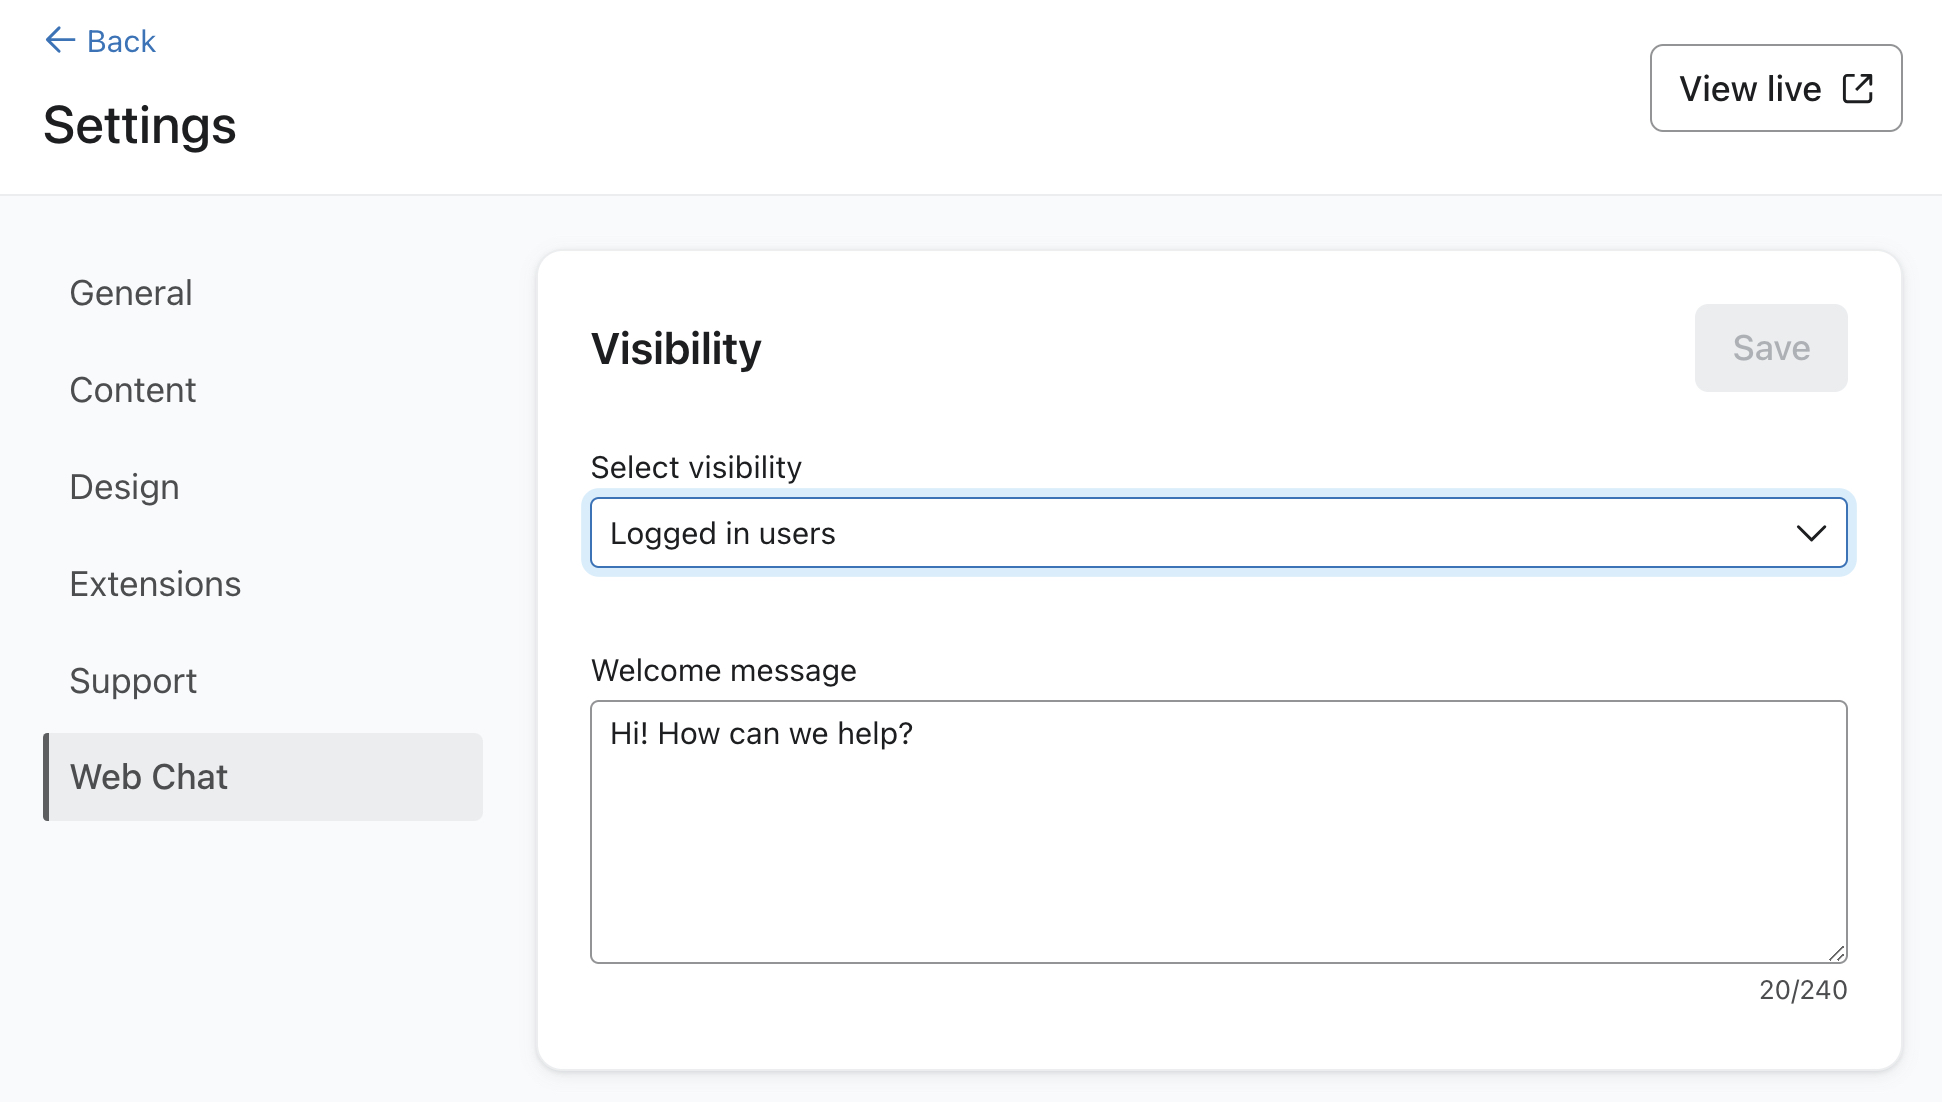Click the welcome message input field
This screenshot has height=1102, width=1942.
pos(1219,831)
